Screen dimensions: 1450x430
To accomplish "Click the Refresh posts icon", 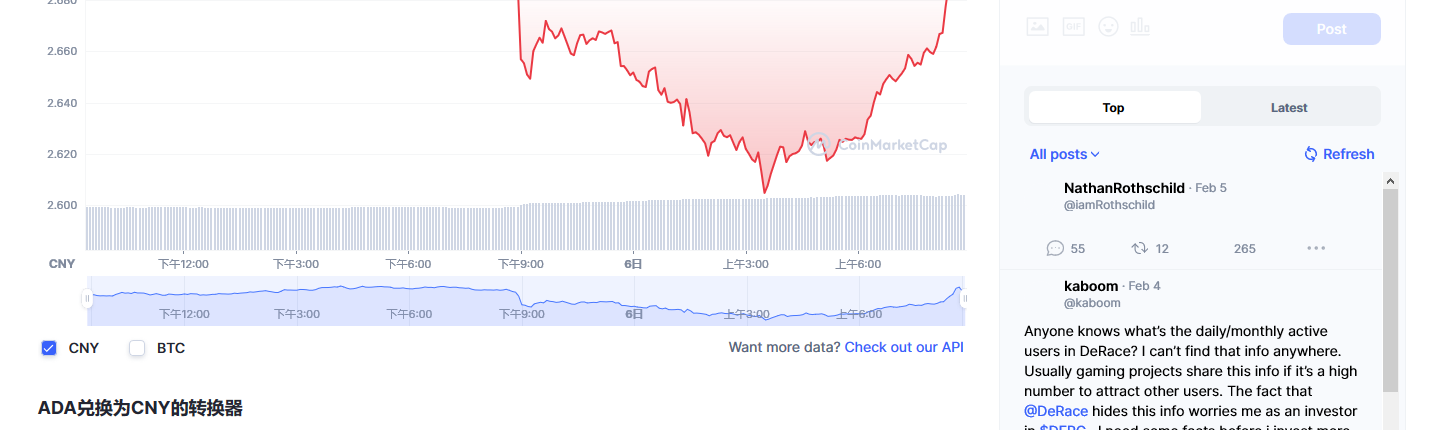I will (x=1311, y=154).
